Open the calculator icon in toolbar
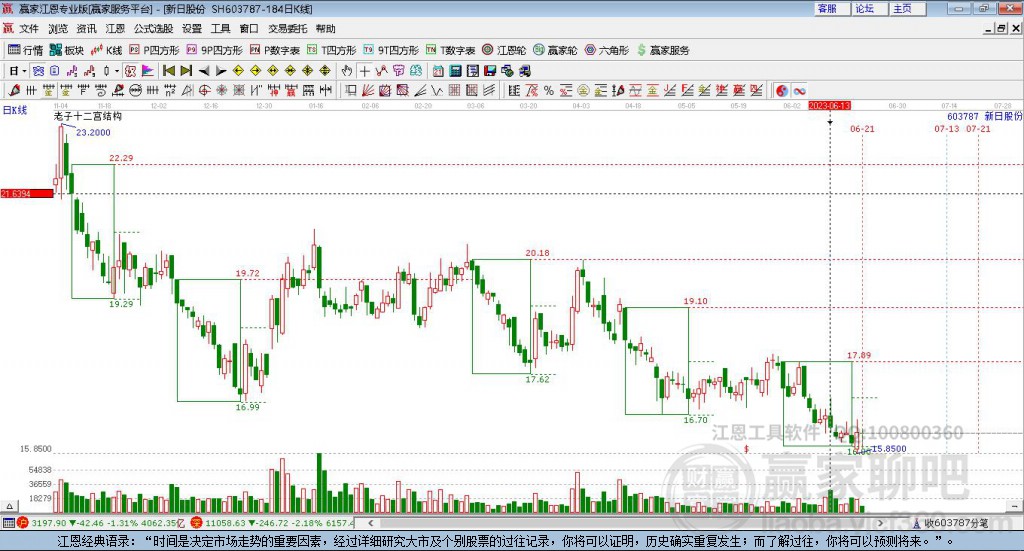 click(x=455, y=71)
